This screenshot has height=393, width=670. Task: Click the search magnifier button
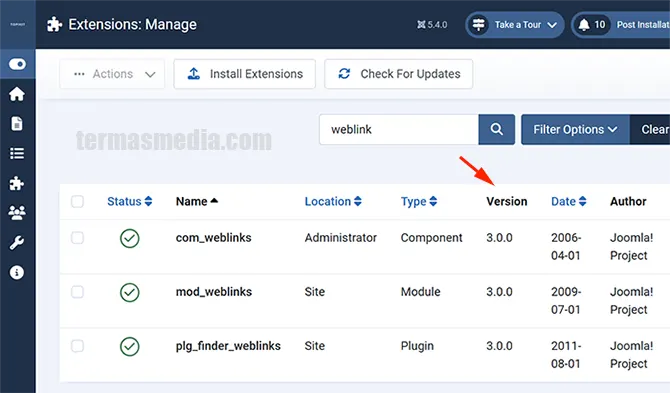pyautogui.click(x=497, y=129)
